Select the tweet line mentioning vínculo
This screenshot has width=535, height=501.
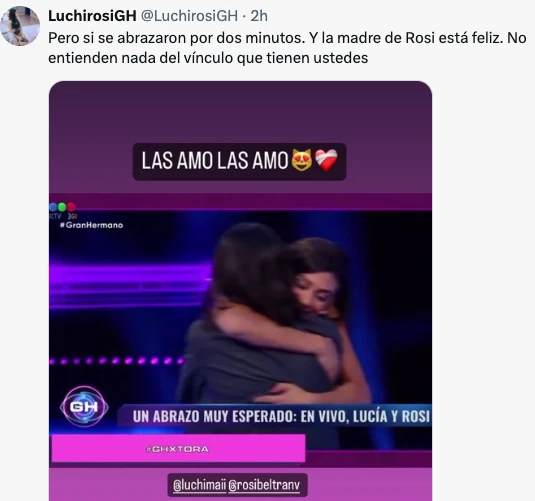point(208,58)
